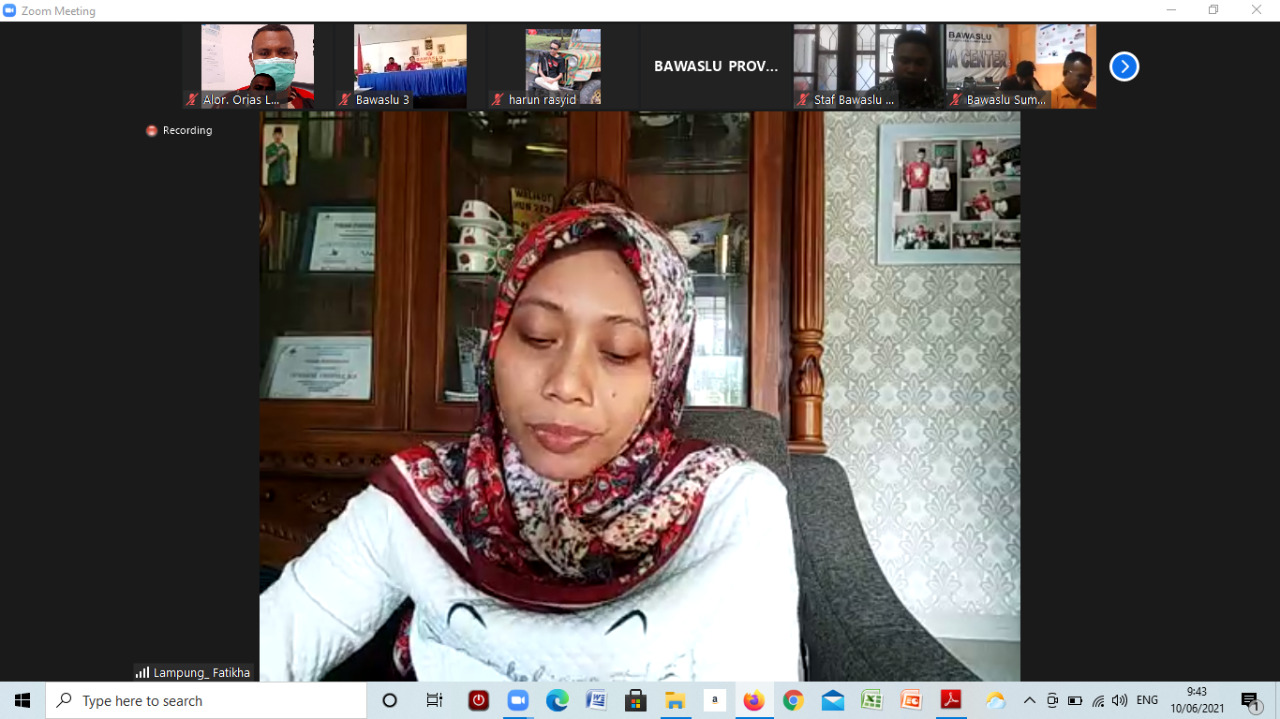Screen dimensions: 1280x719
Task: Open the Microsoft Store taskbar icon
Action: (636, 701)
